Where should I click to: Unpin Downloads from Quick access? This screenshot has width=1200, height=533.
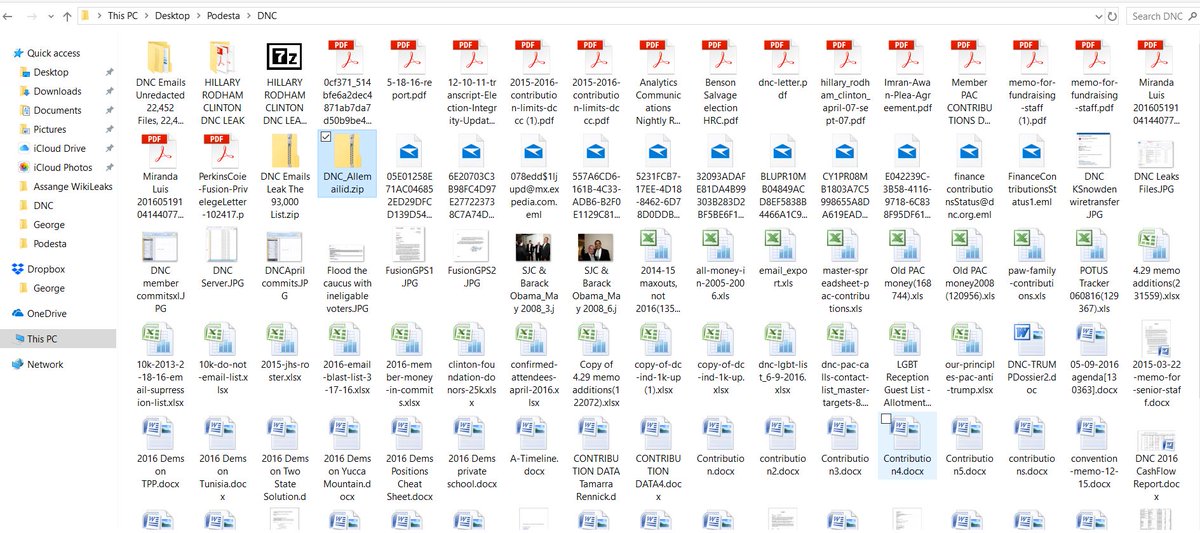tap(109, 91)
